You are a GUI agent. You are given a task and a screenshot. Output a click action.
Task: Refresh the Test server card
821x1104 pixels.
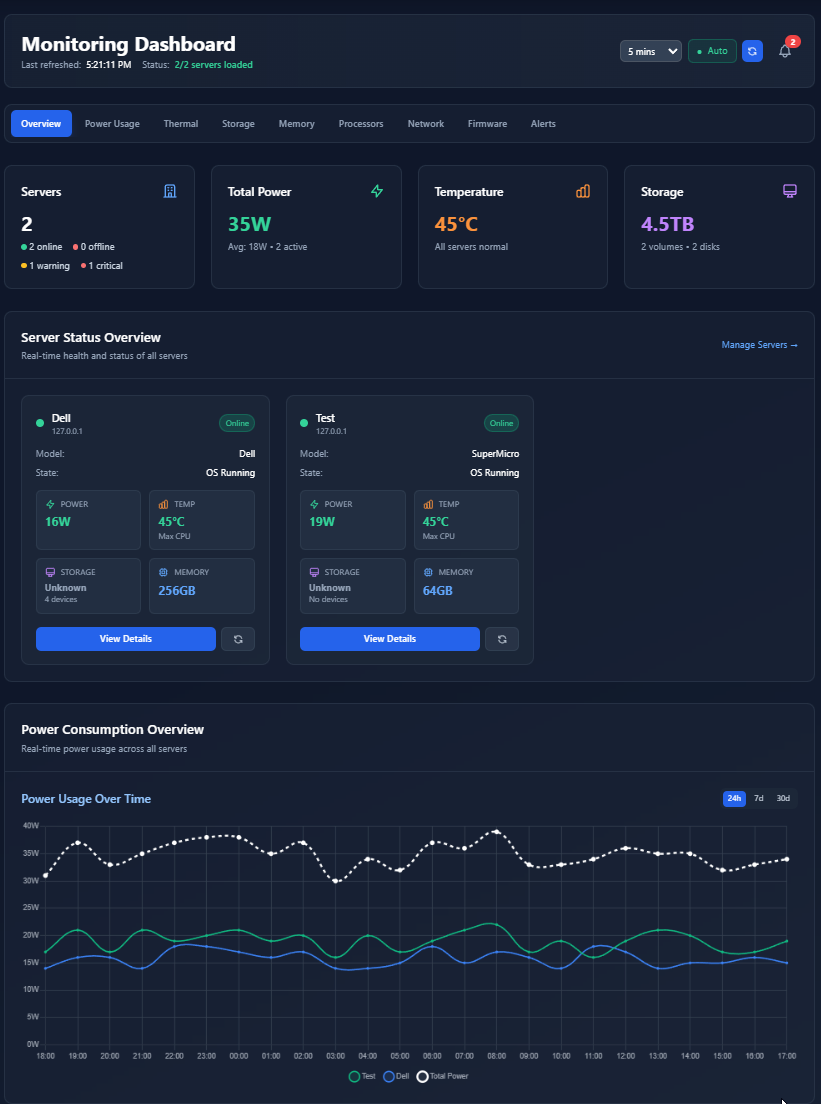502,639
